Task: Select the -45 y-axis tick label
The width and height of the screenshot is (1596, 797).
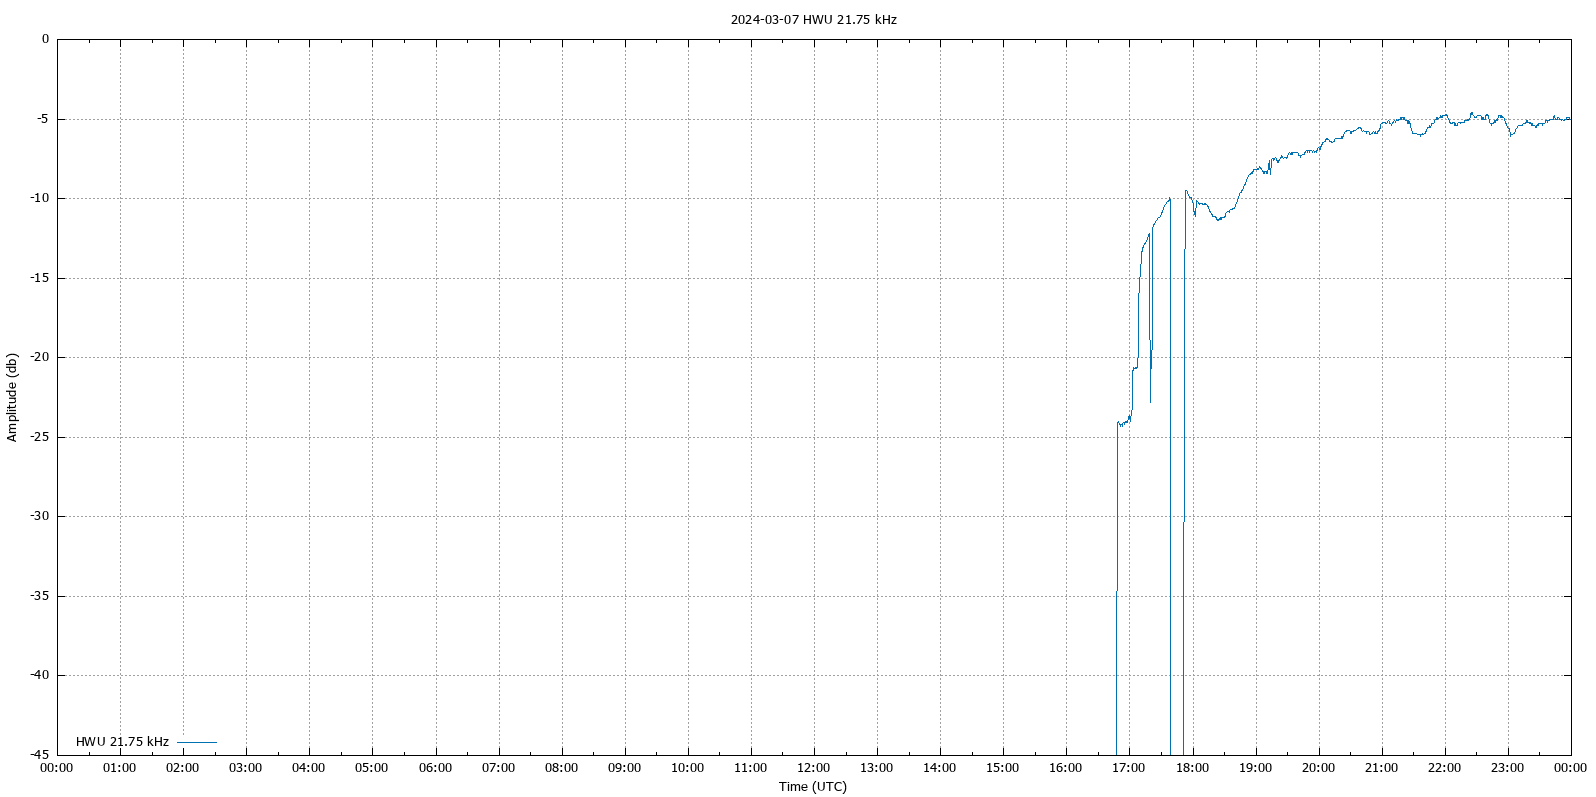Action: click(x=38, y=755)
